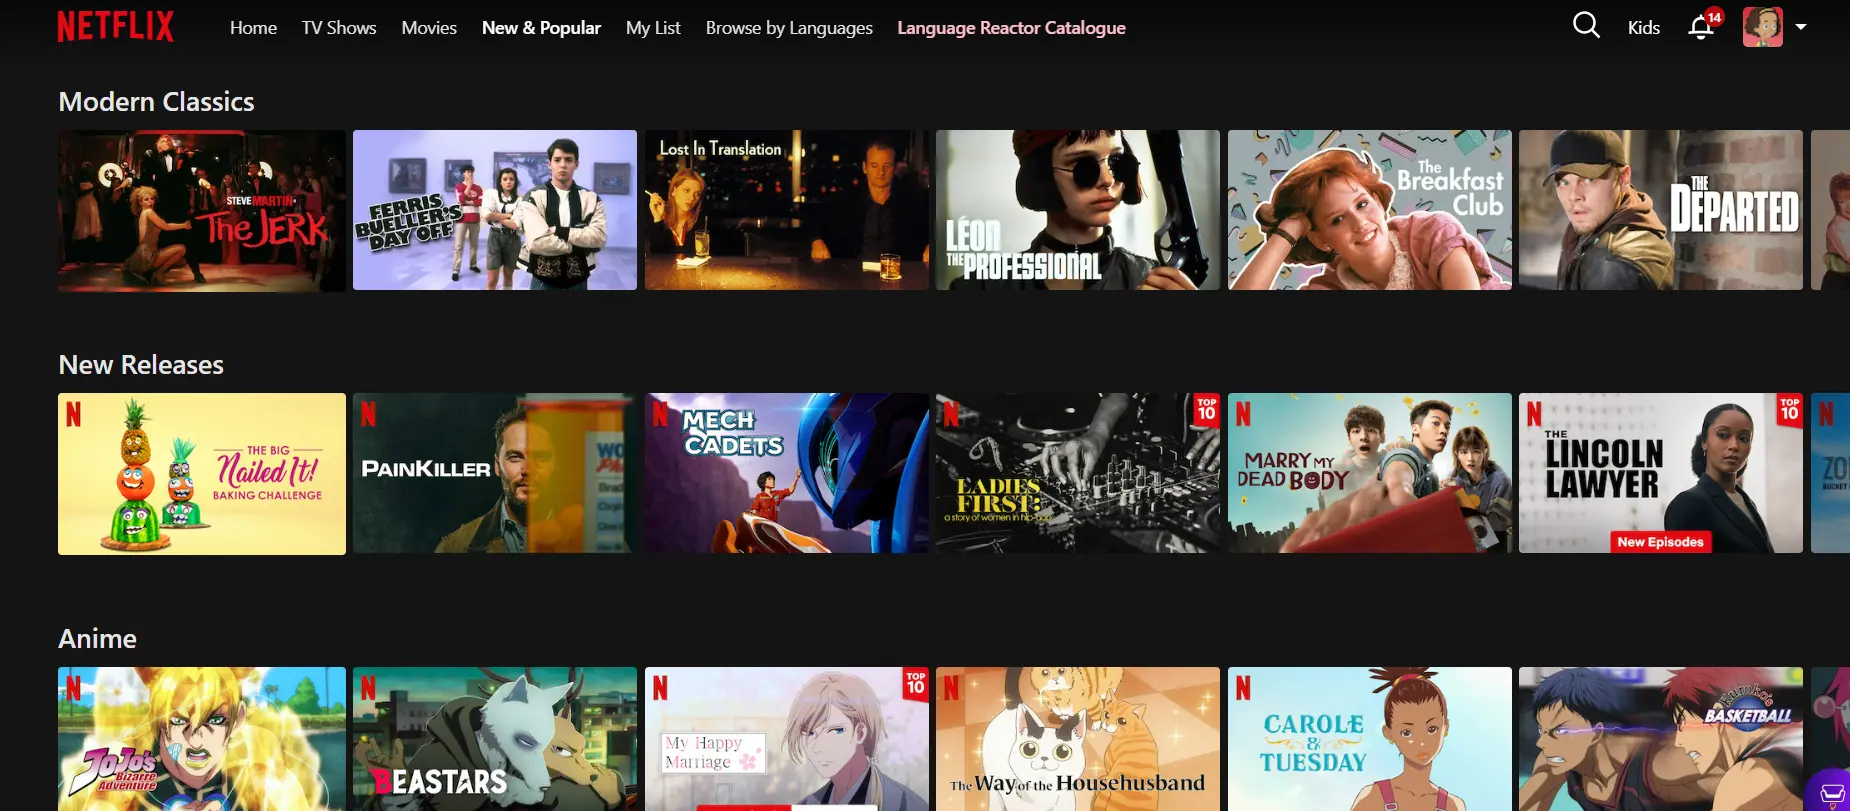Click the New Releases row heading
Screen dimensions: 1850x811
pyautogui.click(x=141, y=365)
